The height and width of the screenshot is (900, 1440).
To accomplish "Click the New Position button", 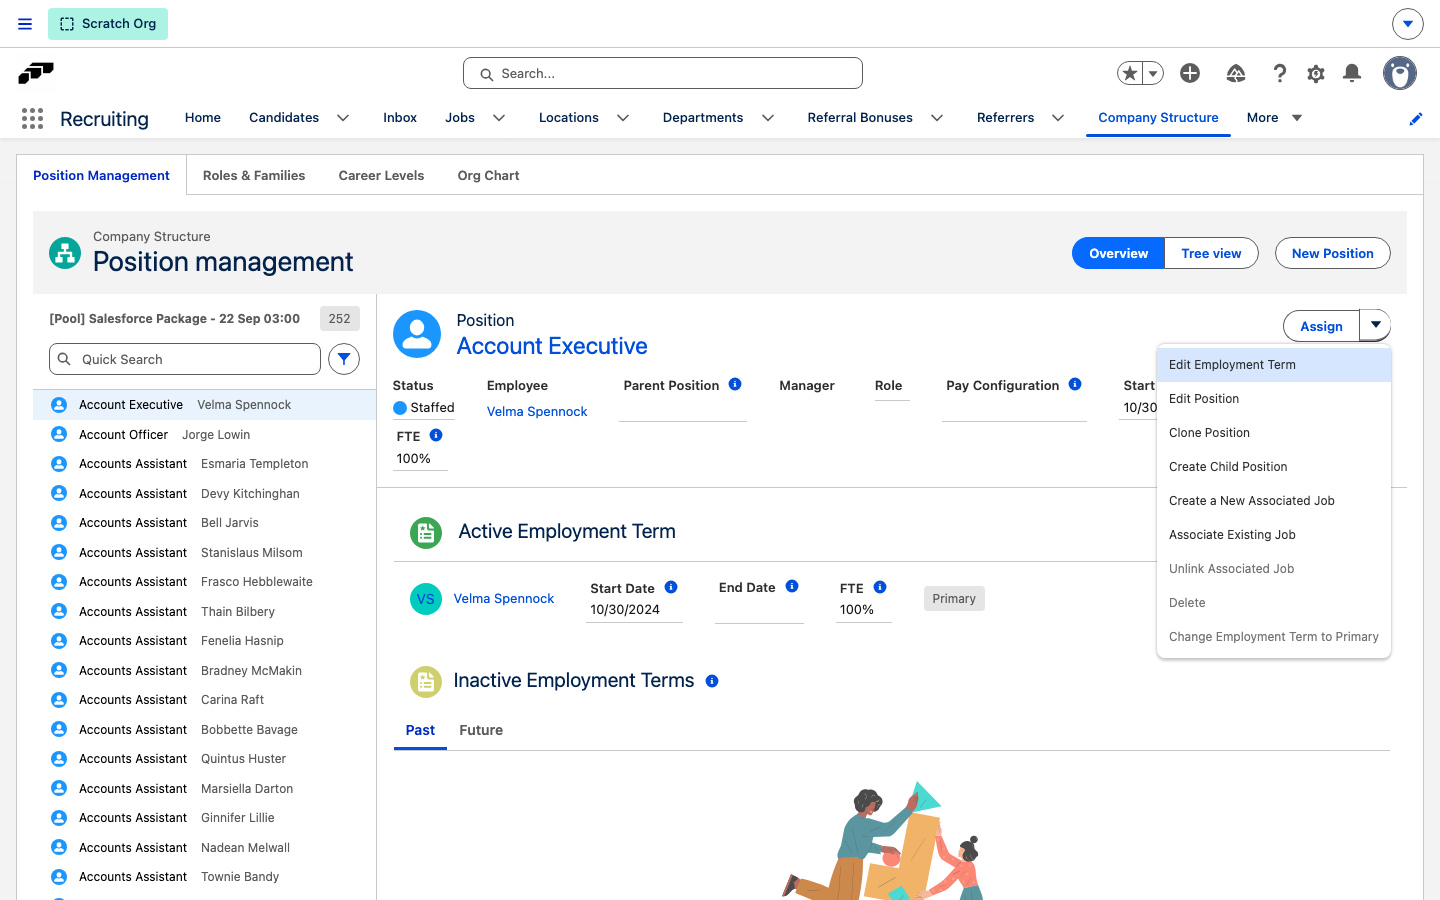I will [x=1332, y=253].
